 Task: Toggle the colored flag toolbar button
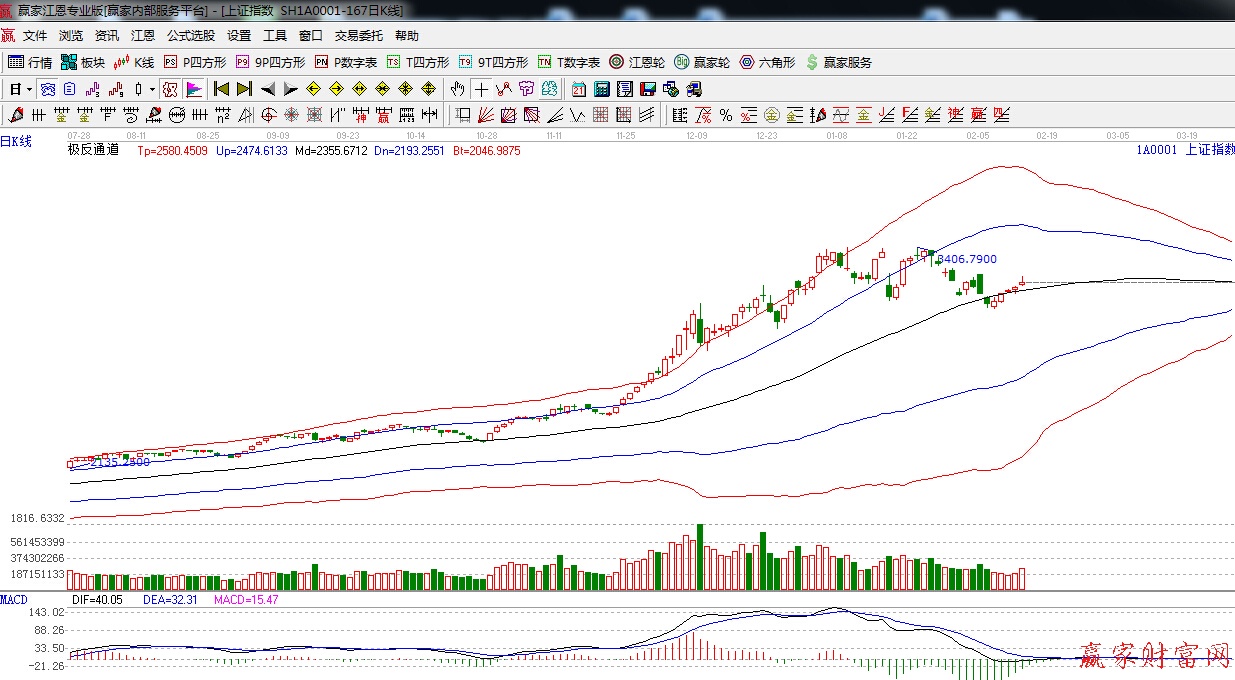(193, 89)
